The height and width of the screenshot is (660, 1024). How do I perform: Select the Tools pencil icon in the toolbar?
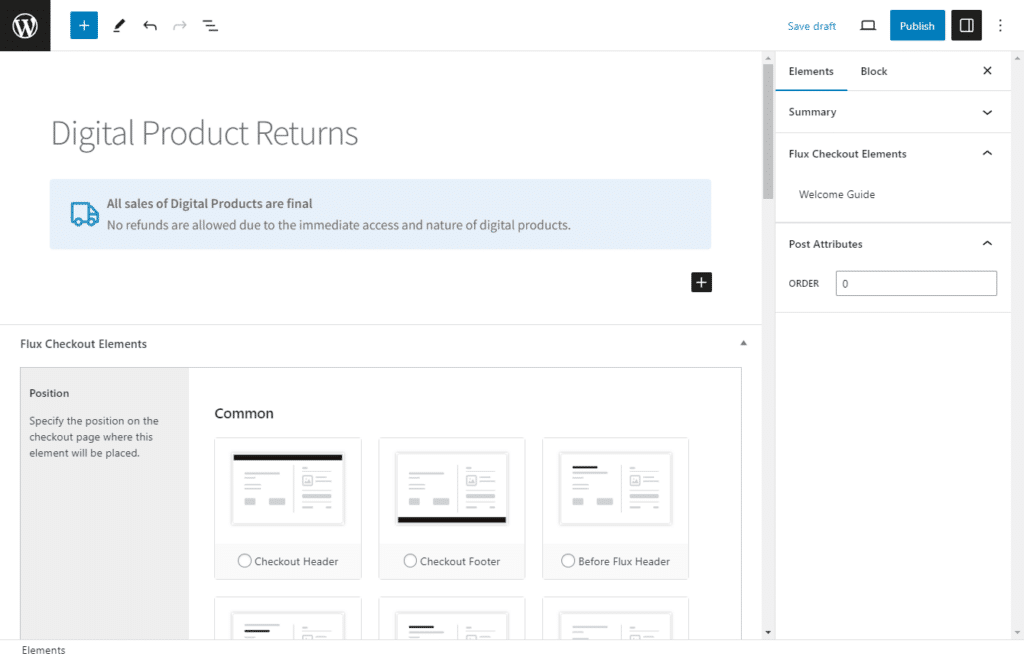click(x=118, y=25)
